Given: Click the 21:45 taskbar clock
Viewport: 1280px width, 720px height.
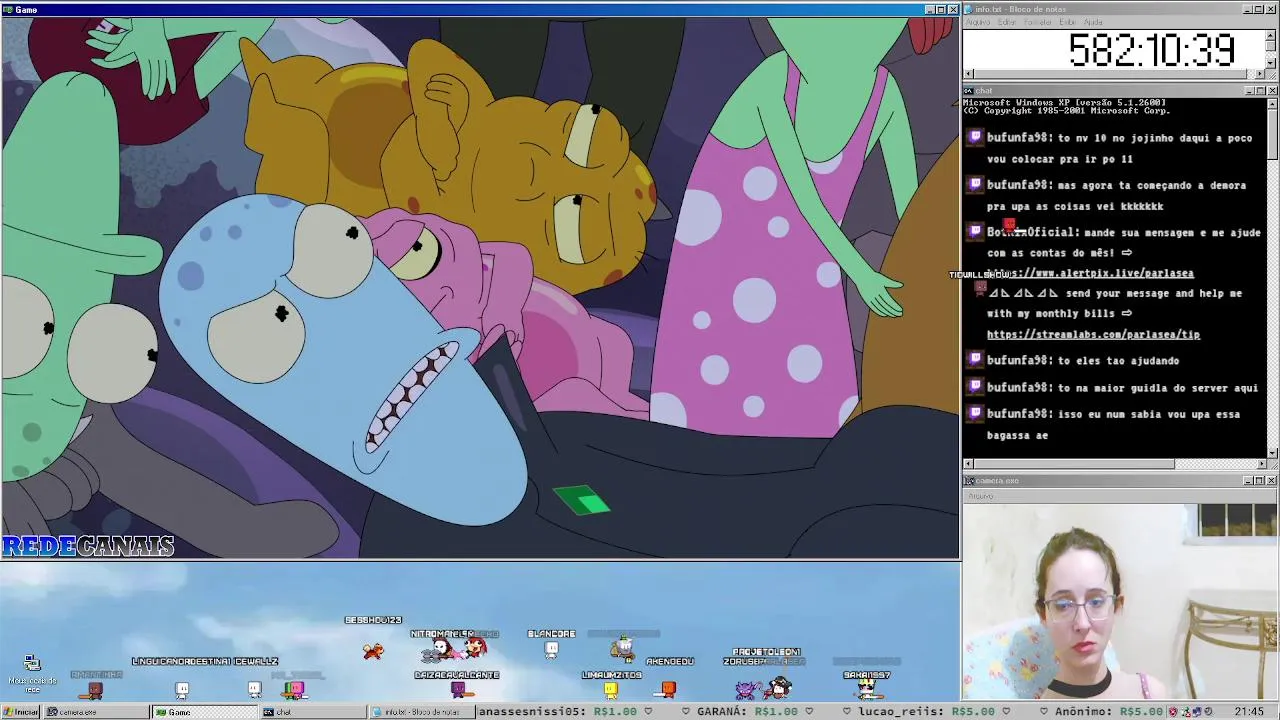Looking at the screenshot, I should pos(1248,712).
